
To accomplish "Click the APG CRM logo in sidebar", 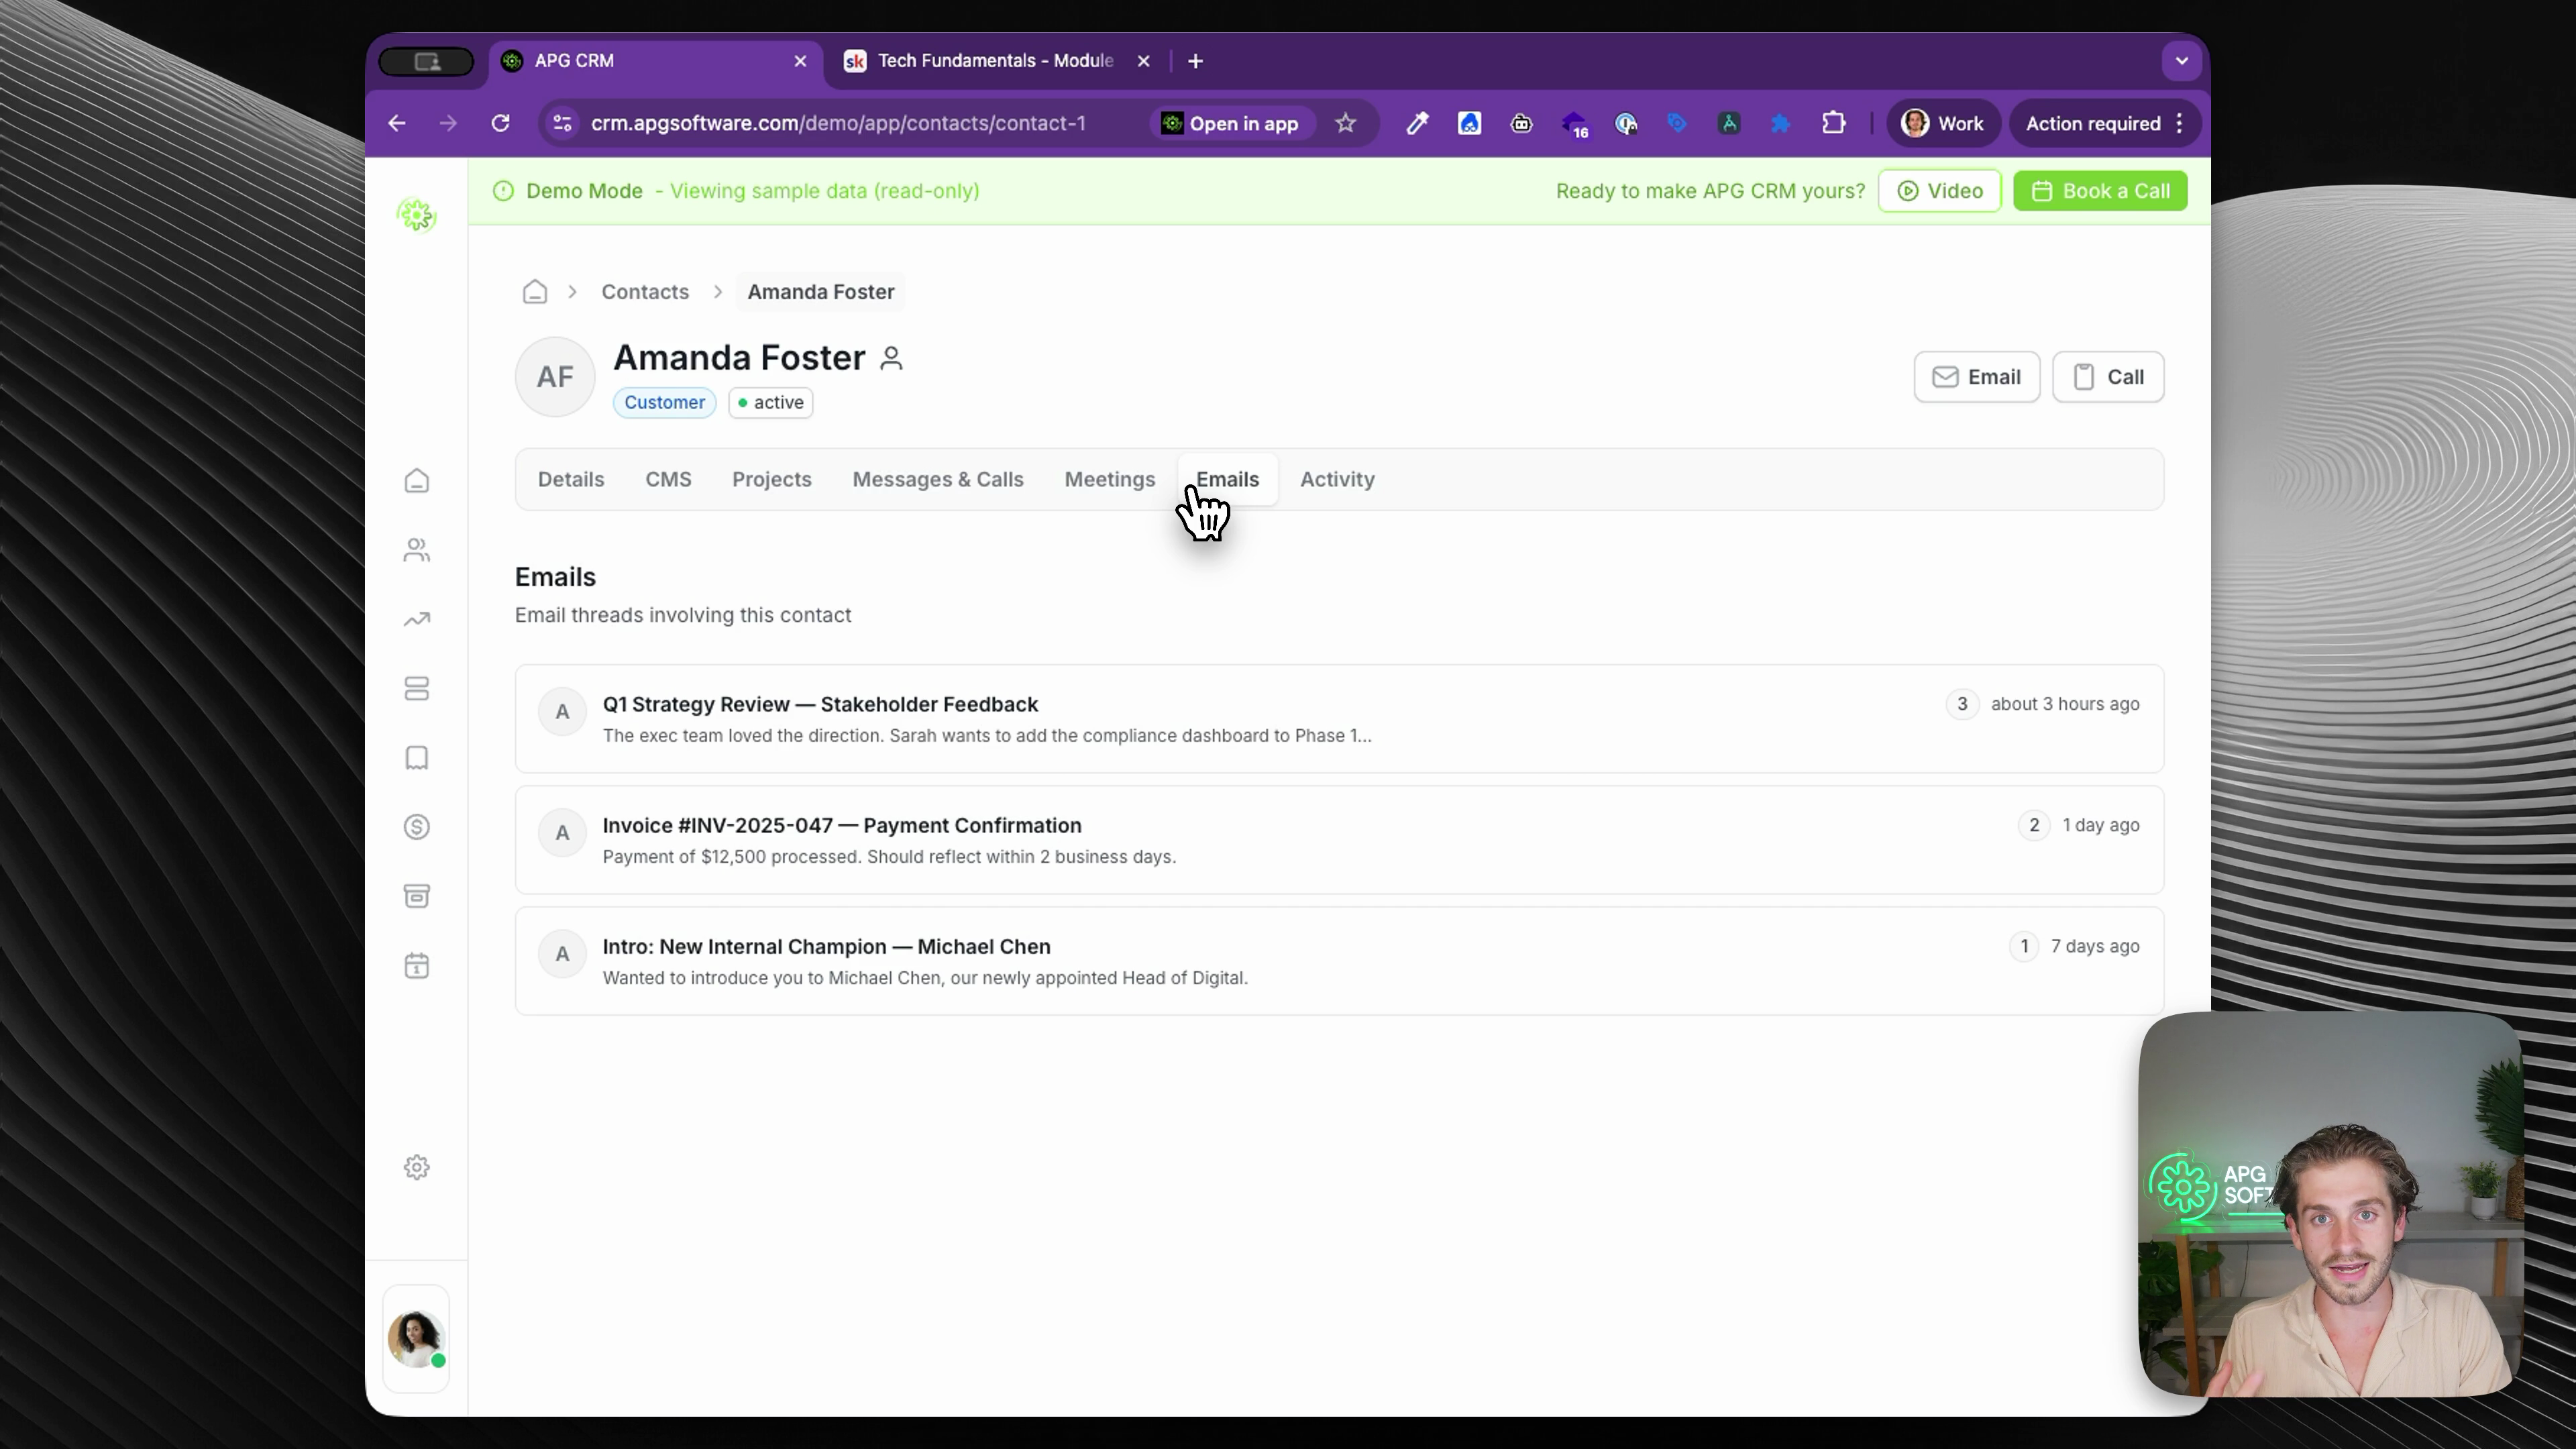I will (x=417, y=215).
